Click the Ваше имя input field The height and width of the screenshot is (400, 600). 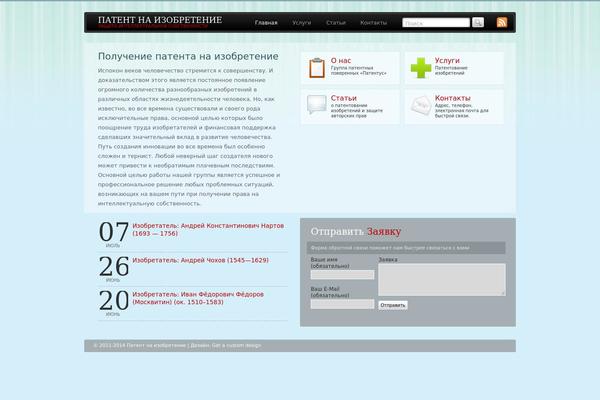342,274
